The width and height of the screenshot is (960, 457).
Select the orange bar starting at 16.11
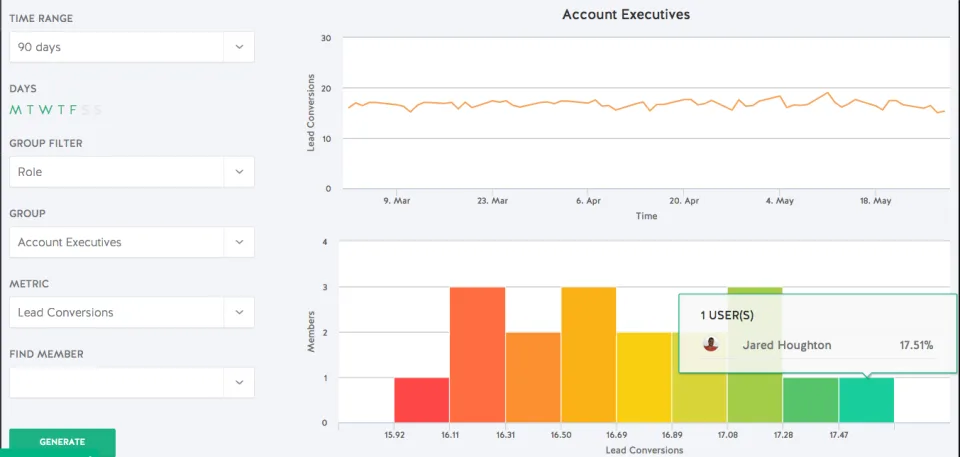(478, 355)
